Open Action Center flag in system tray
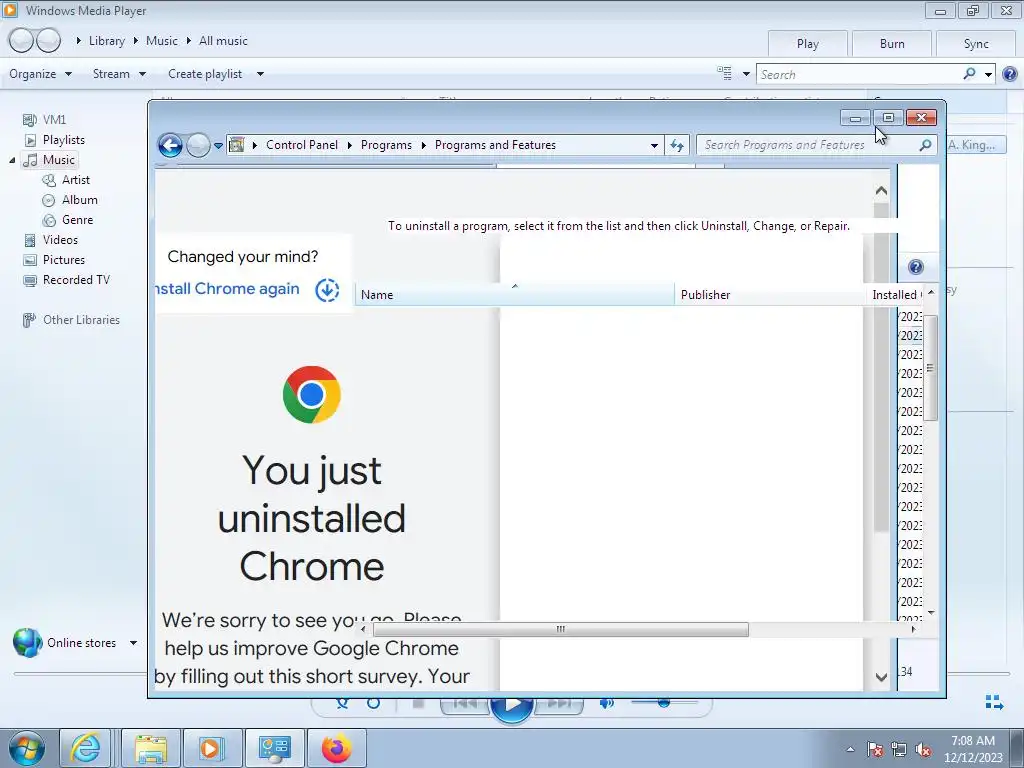The image size is (1024, 768). pyautogui.click(x=875, y=749)
